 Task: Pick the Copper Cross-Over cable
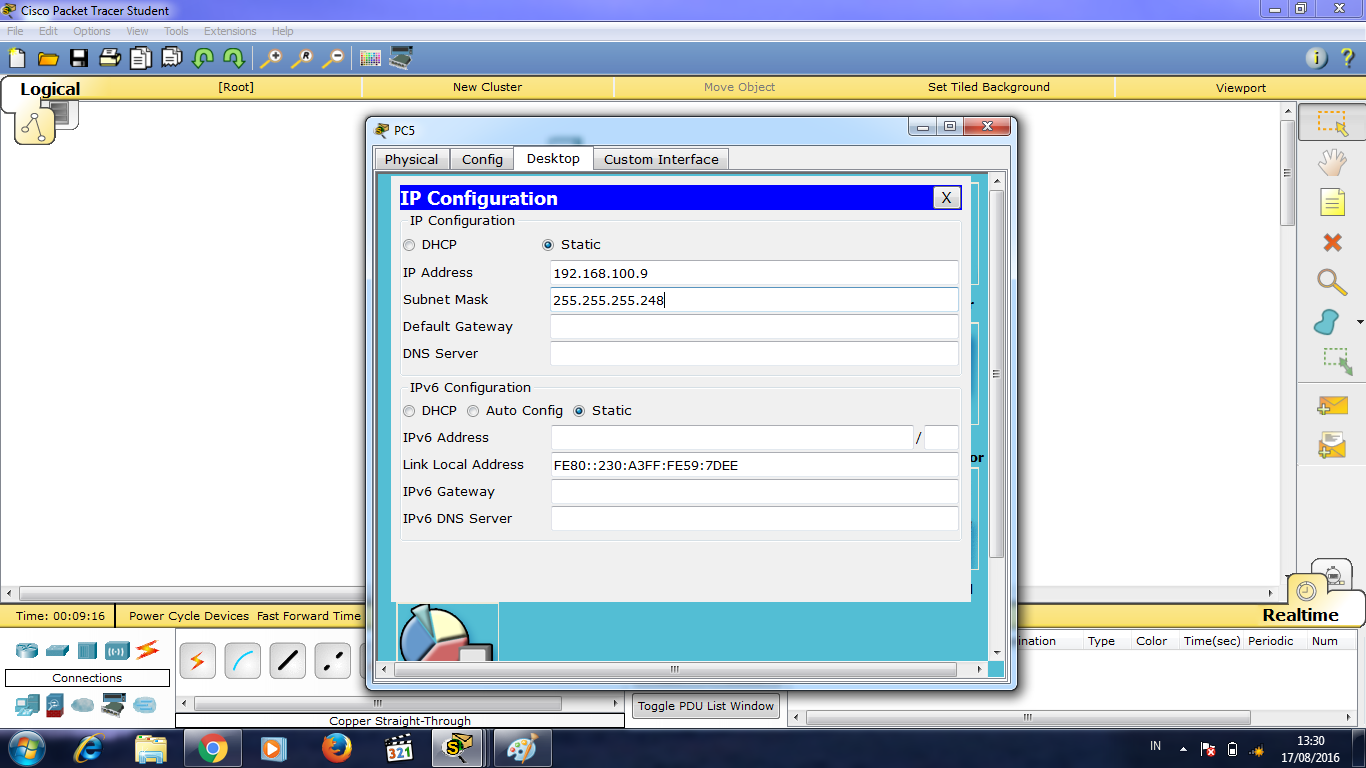332,661
